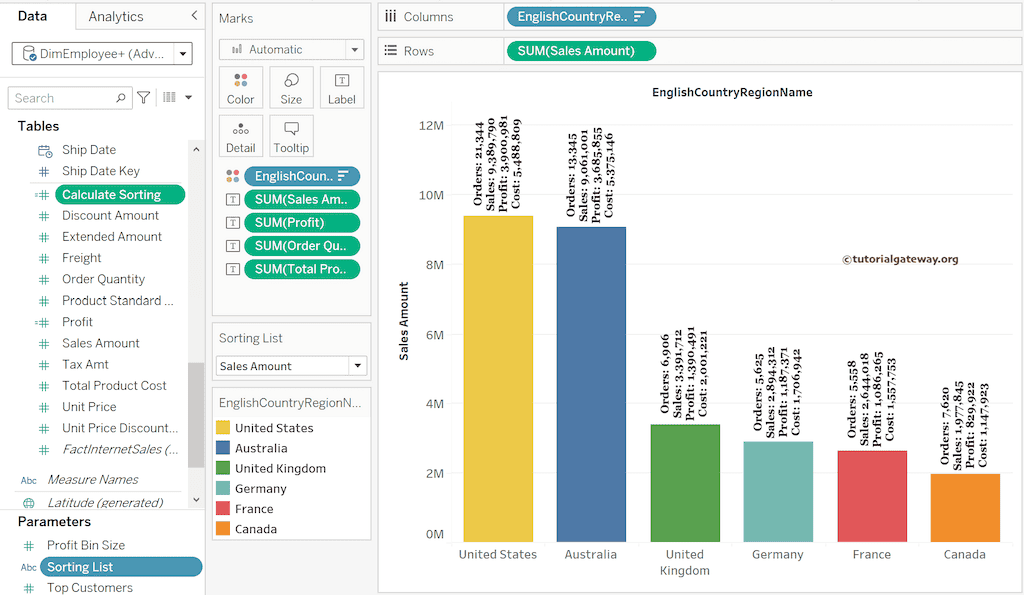Expand the Automatic mark type dropdown
1024x595 pixels.
pyautogui.click(x=355, y=50)
